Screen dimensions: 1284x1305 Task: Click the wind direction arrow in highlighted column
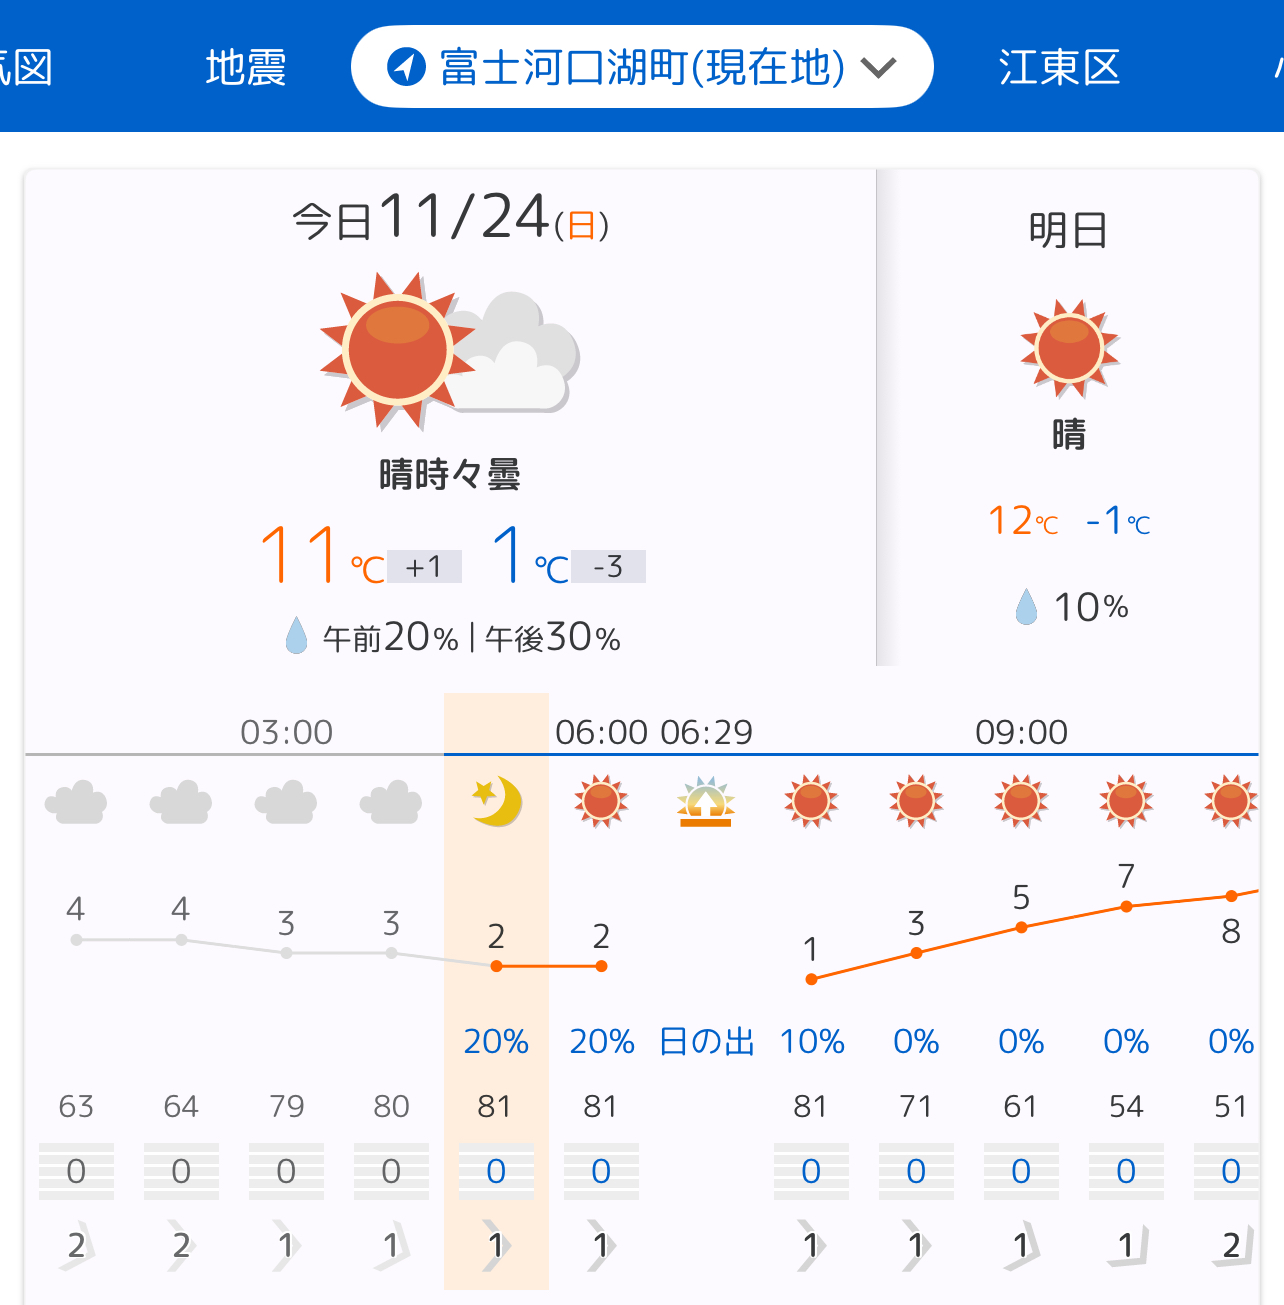(496, 1246)
